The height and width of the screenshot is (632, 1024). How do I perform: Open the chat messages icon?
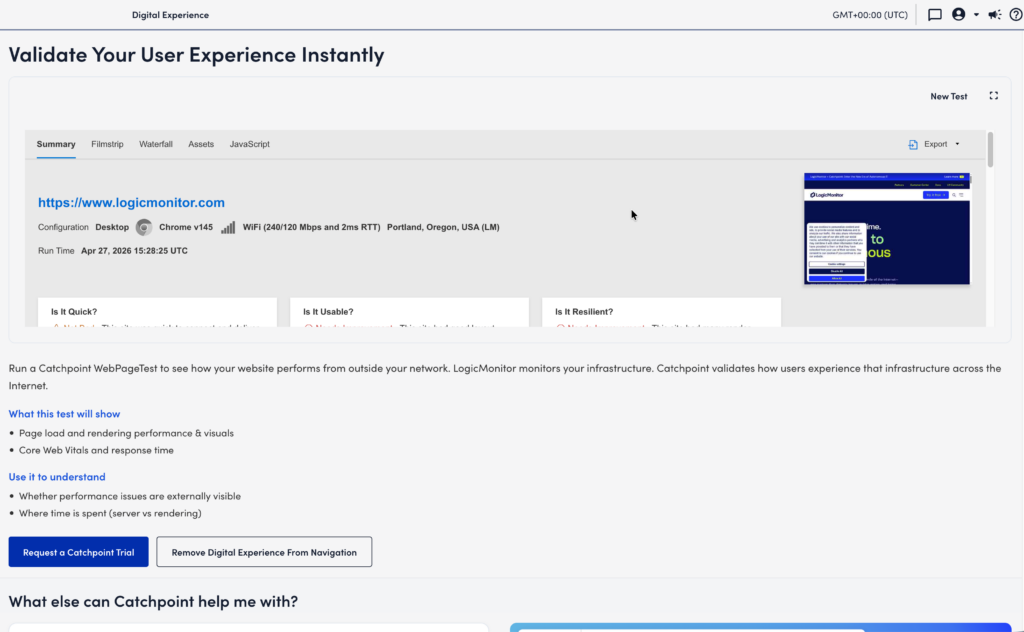(935, 14)
